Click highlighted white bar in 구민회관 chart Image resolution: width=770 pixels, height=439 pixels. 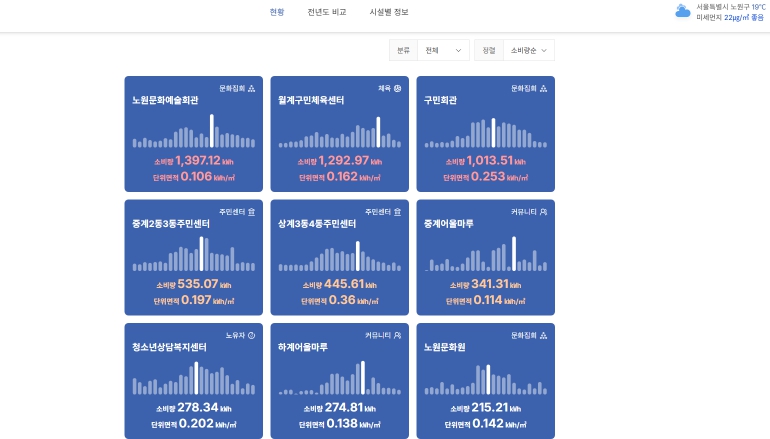click(x=493, y=133)
